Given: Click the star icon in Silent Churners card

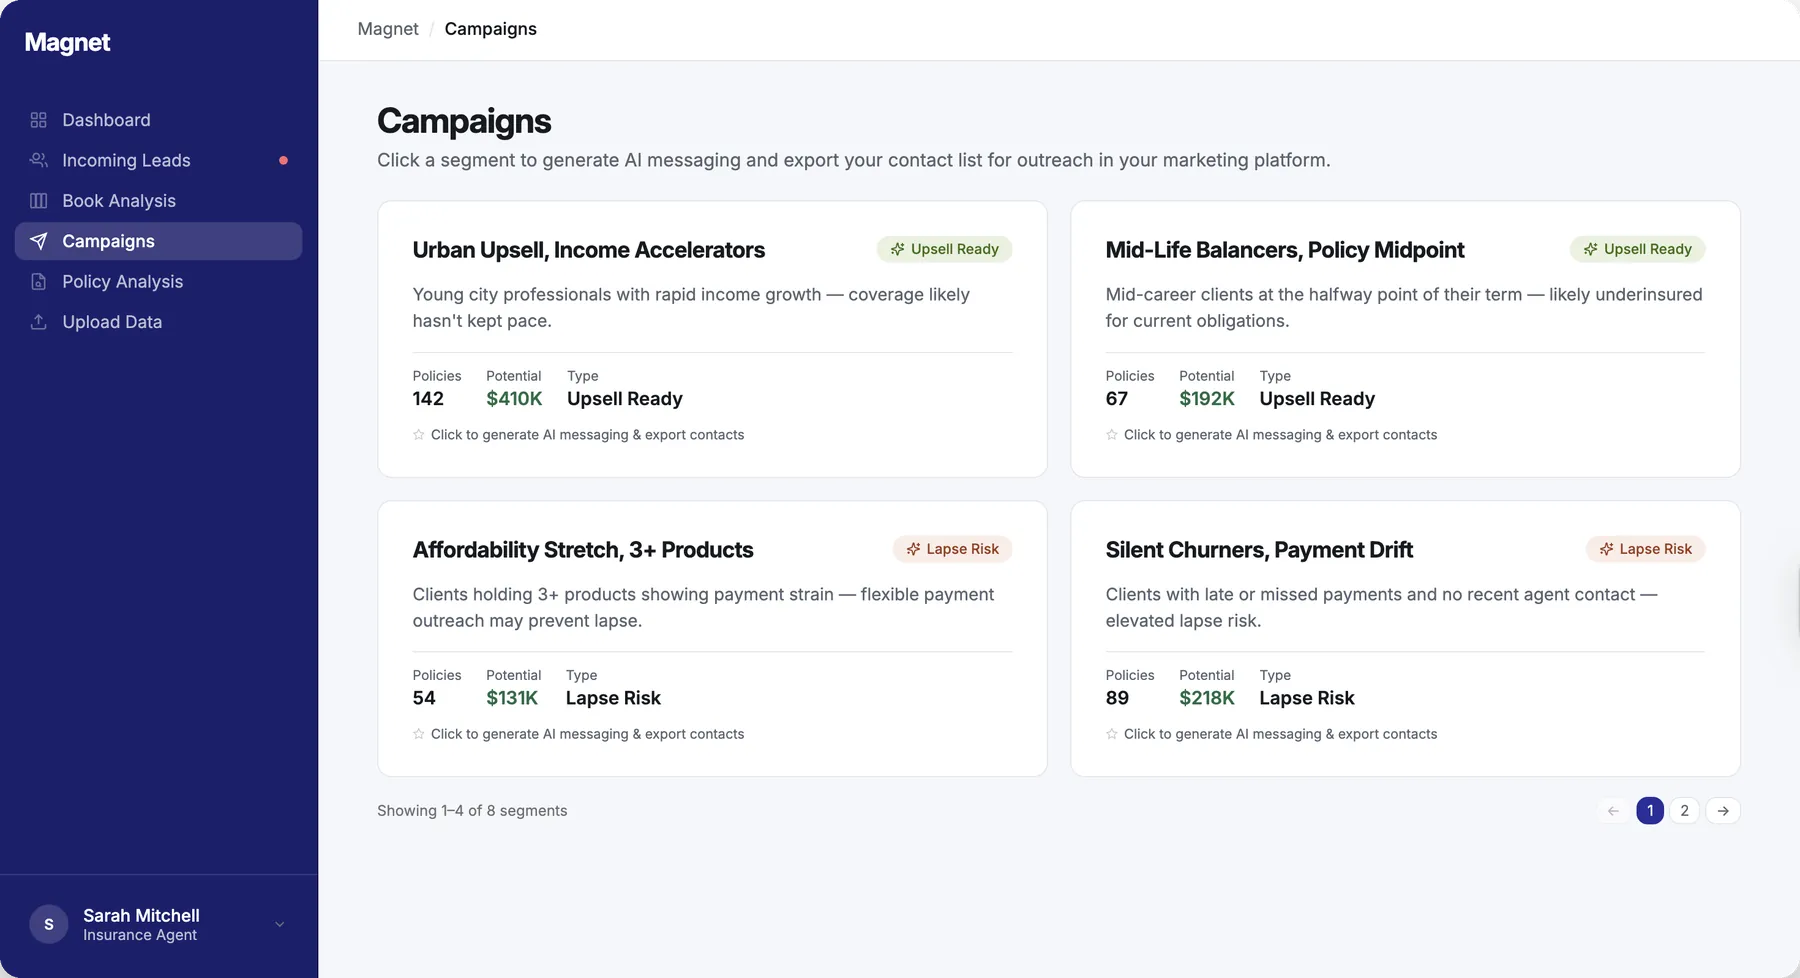Looking at the screenshot, I should (x=1111, y=734).
